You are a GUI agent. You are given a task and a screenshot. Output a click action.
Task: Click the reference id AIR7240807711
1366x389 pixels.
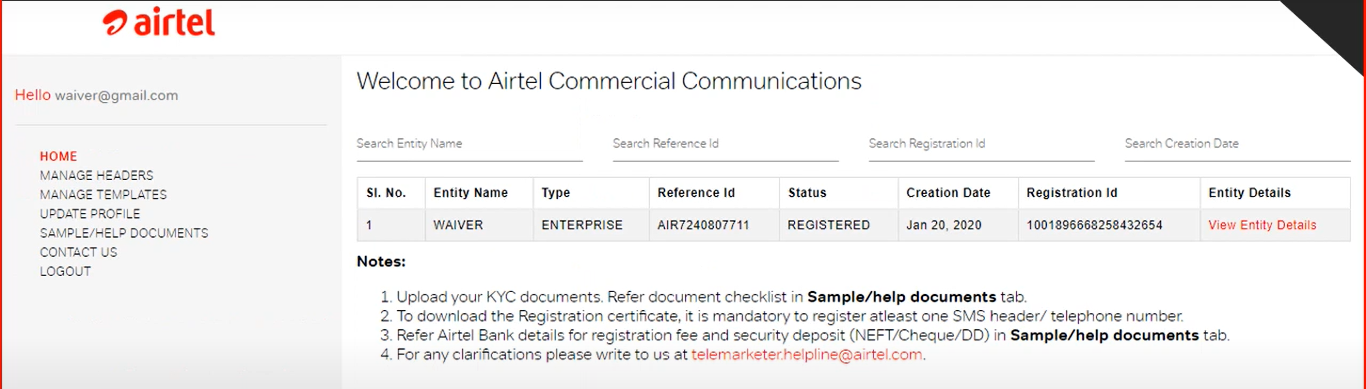click(704, 225)
